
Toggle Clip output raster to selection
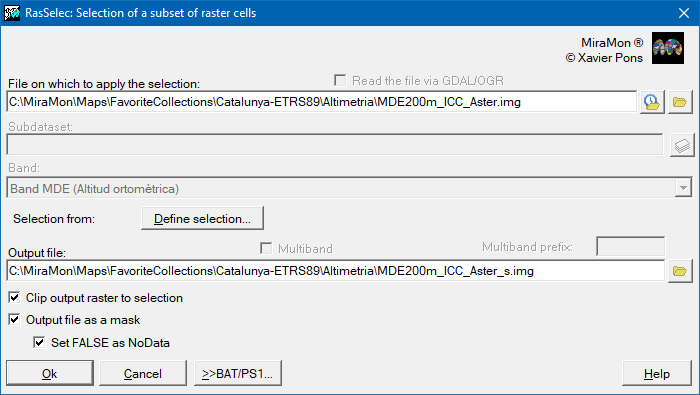coord(14,297)
